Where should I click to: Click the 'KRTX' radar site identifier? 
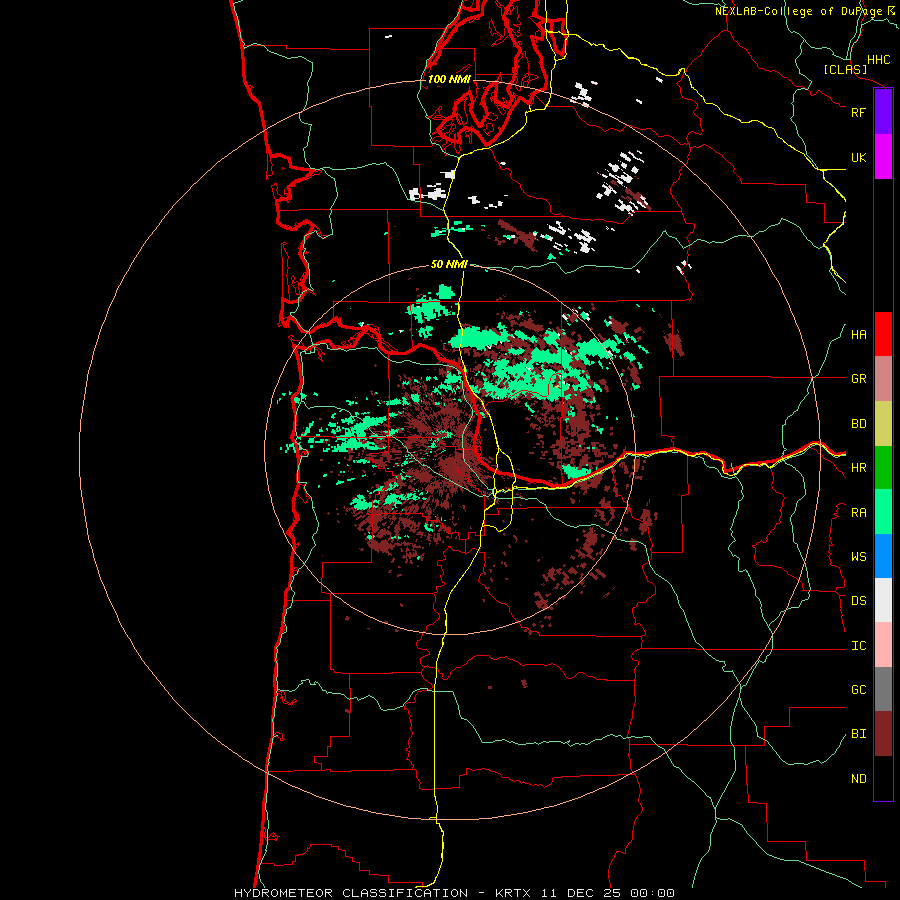click(513, 893)
